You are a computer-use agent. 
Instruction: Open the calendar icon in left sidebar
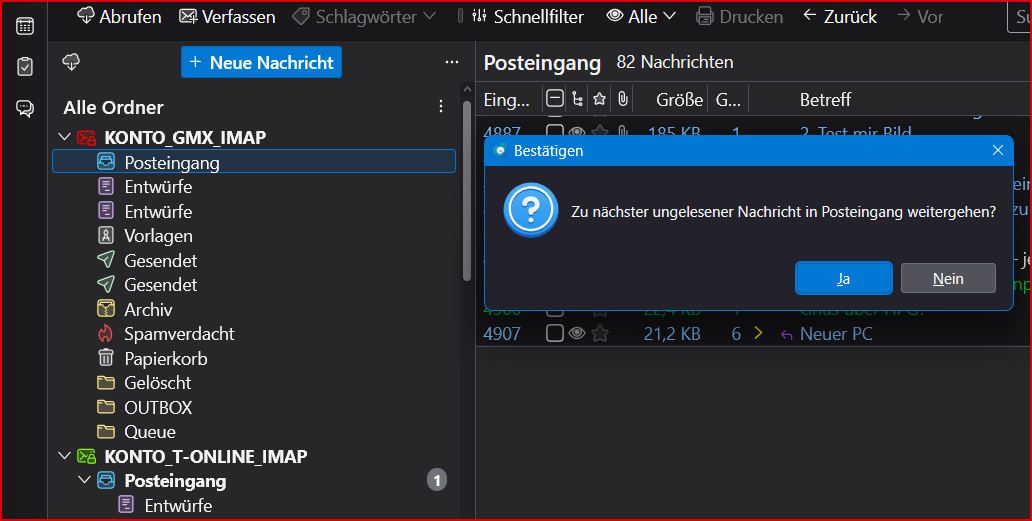25,26
